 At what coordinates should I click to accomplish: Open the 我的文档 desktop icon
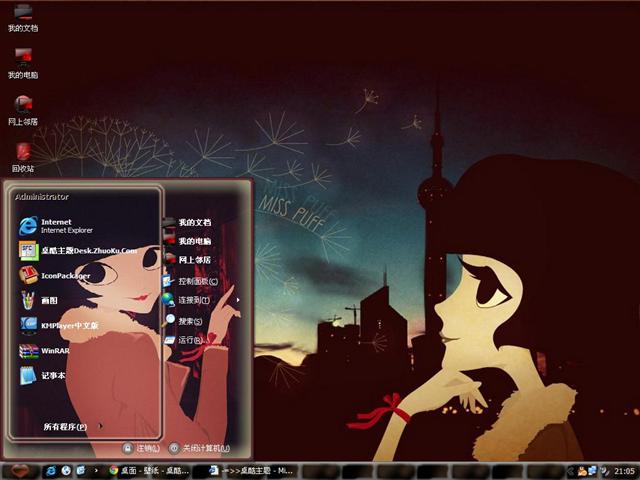click(x=23, y=19)
